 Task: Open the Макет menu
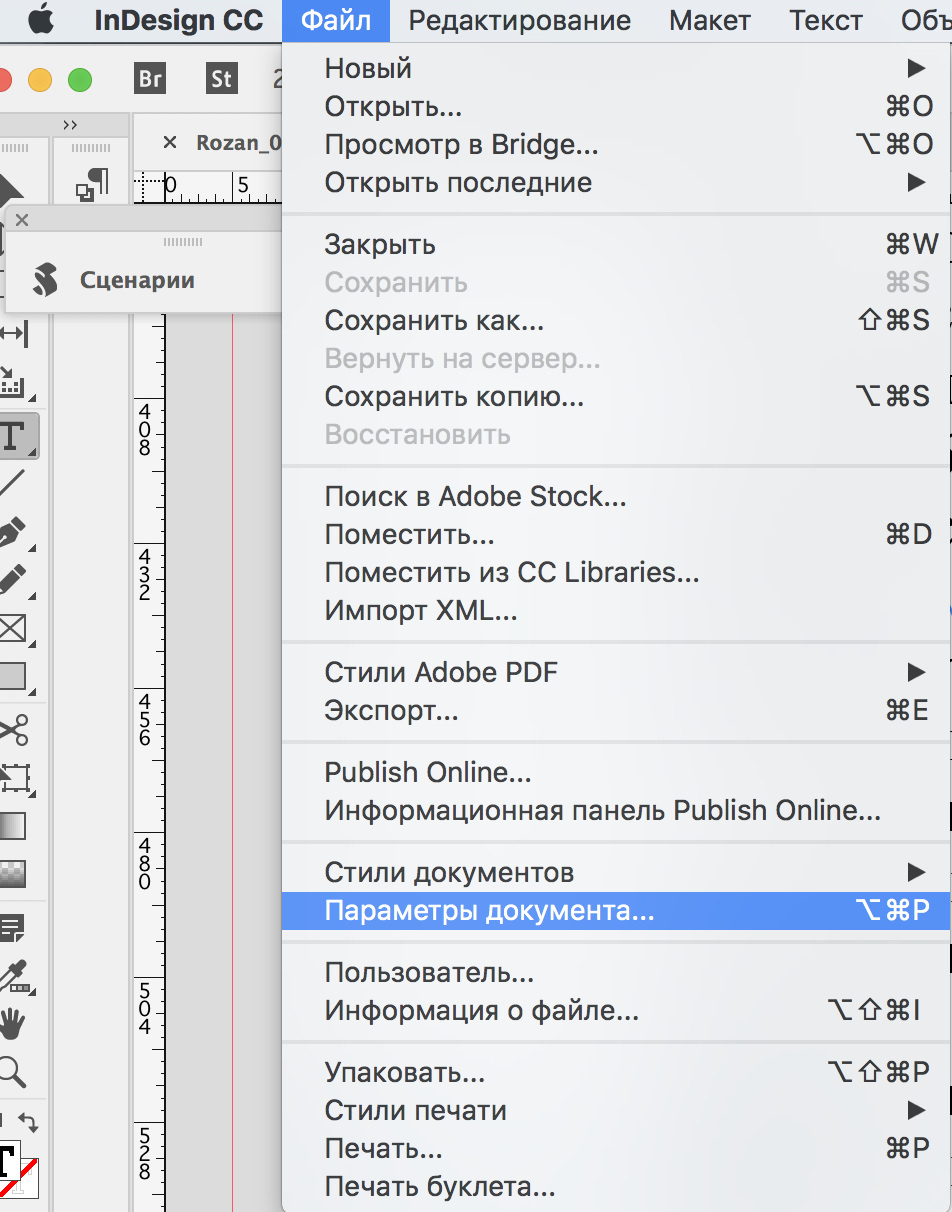coord(709,20)
